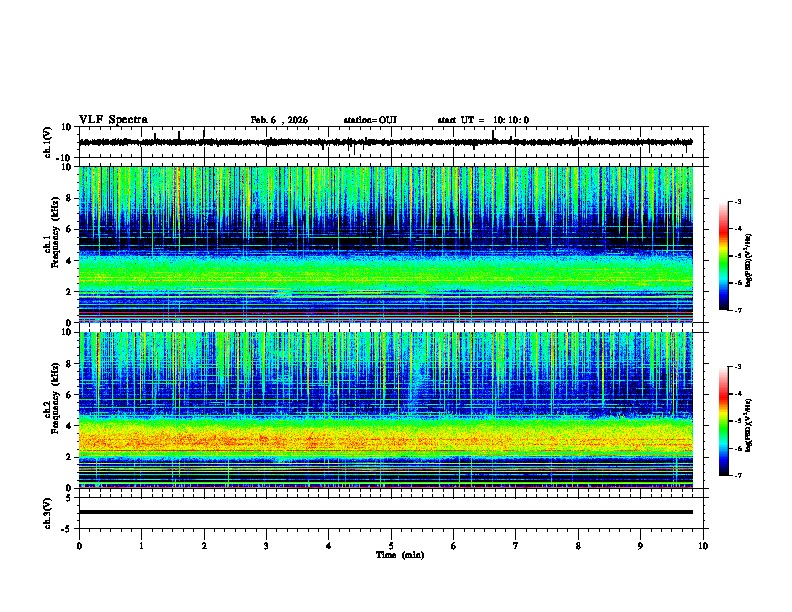Click the ch.1 "Frequency (kHz)" axis label
This screenshot has width=792, height=612.
pyautogui.click(x=55, y=233)
